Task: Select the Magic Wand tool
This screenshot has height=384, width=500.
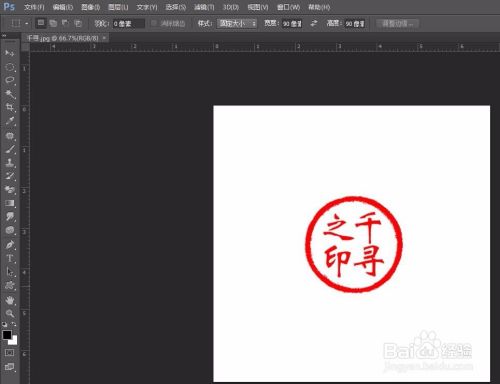Action: pos(10,94)
